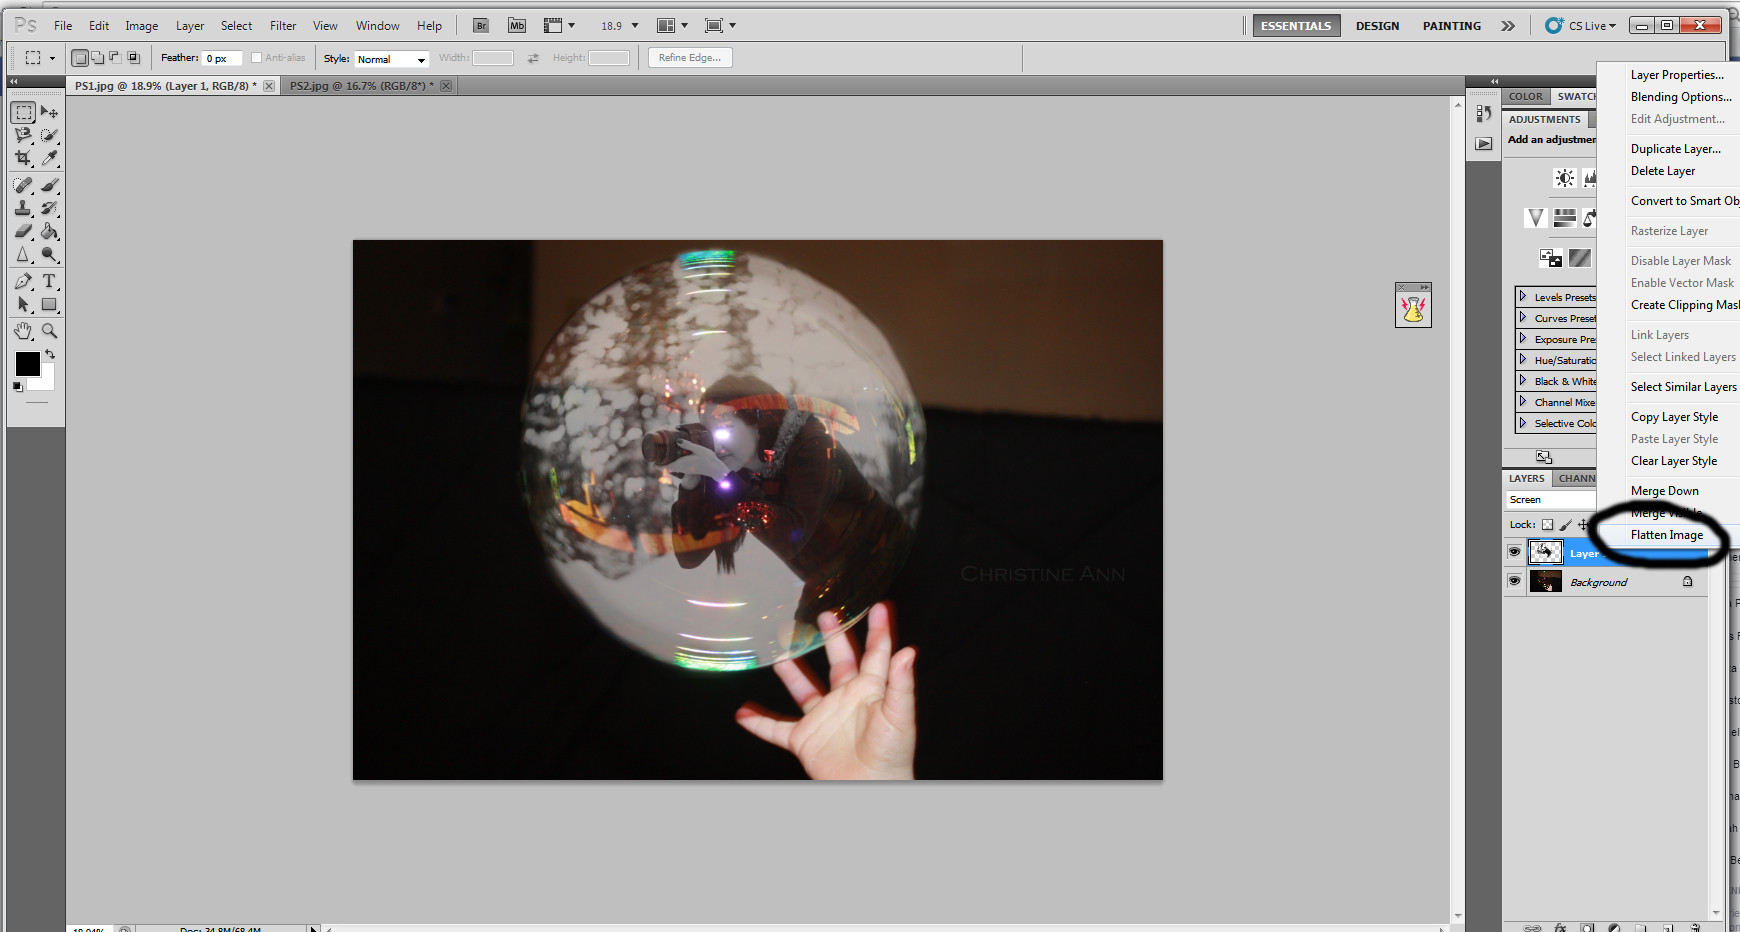1740x932 pixels.
Task: Add a Brightness/Contrast adjustment
Action: 1565,178
